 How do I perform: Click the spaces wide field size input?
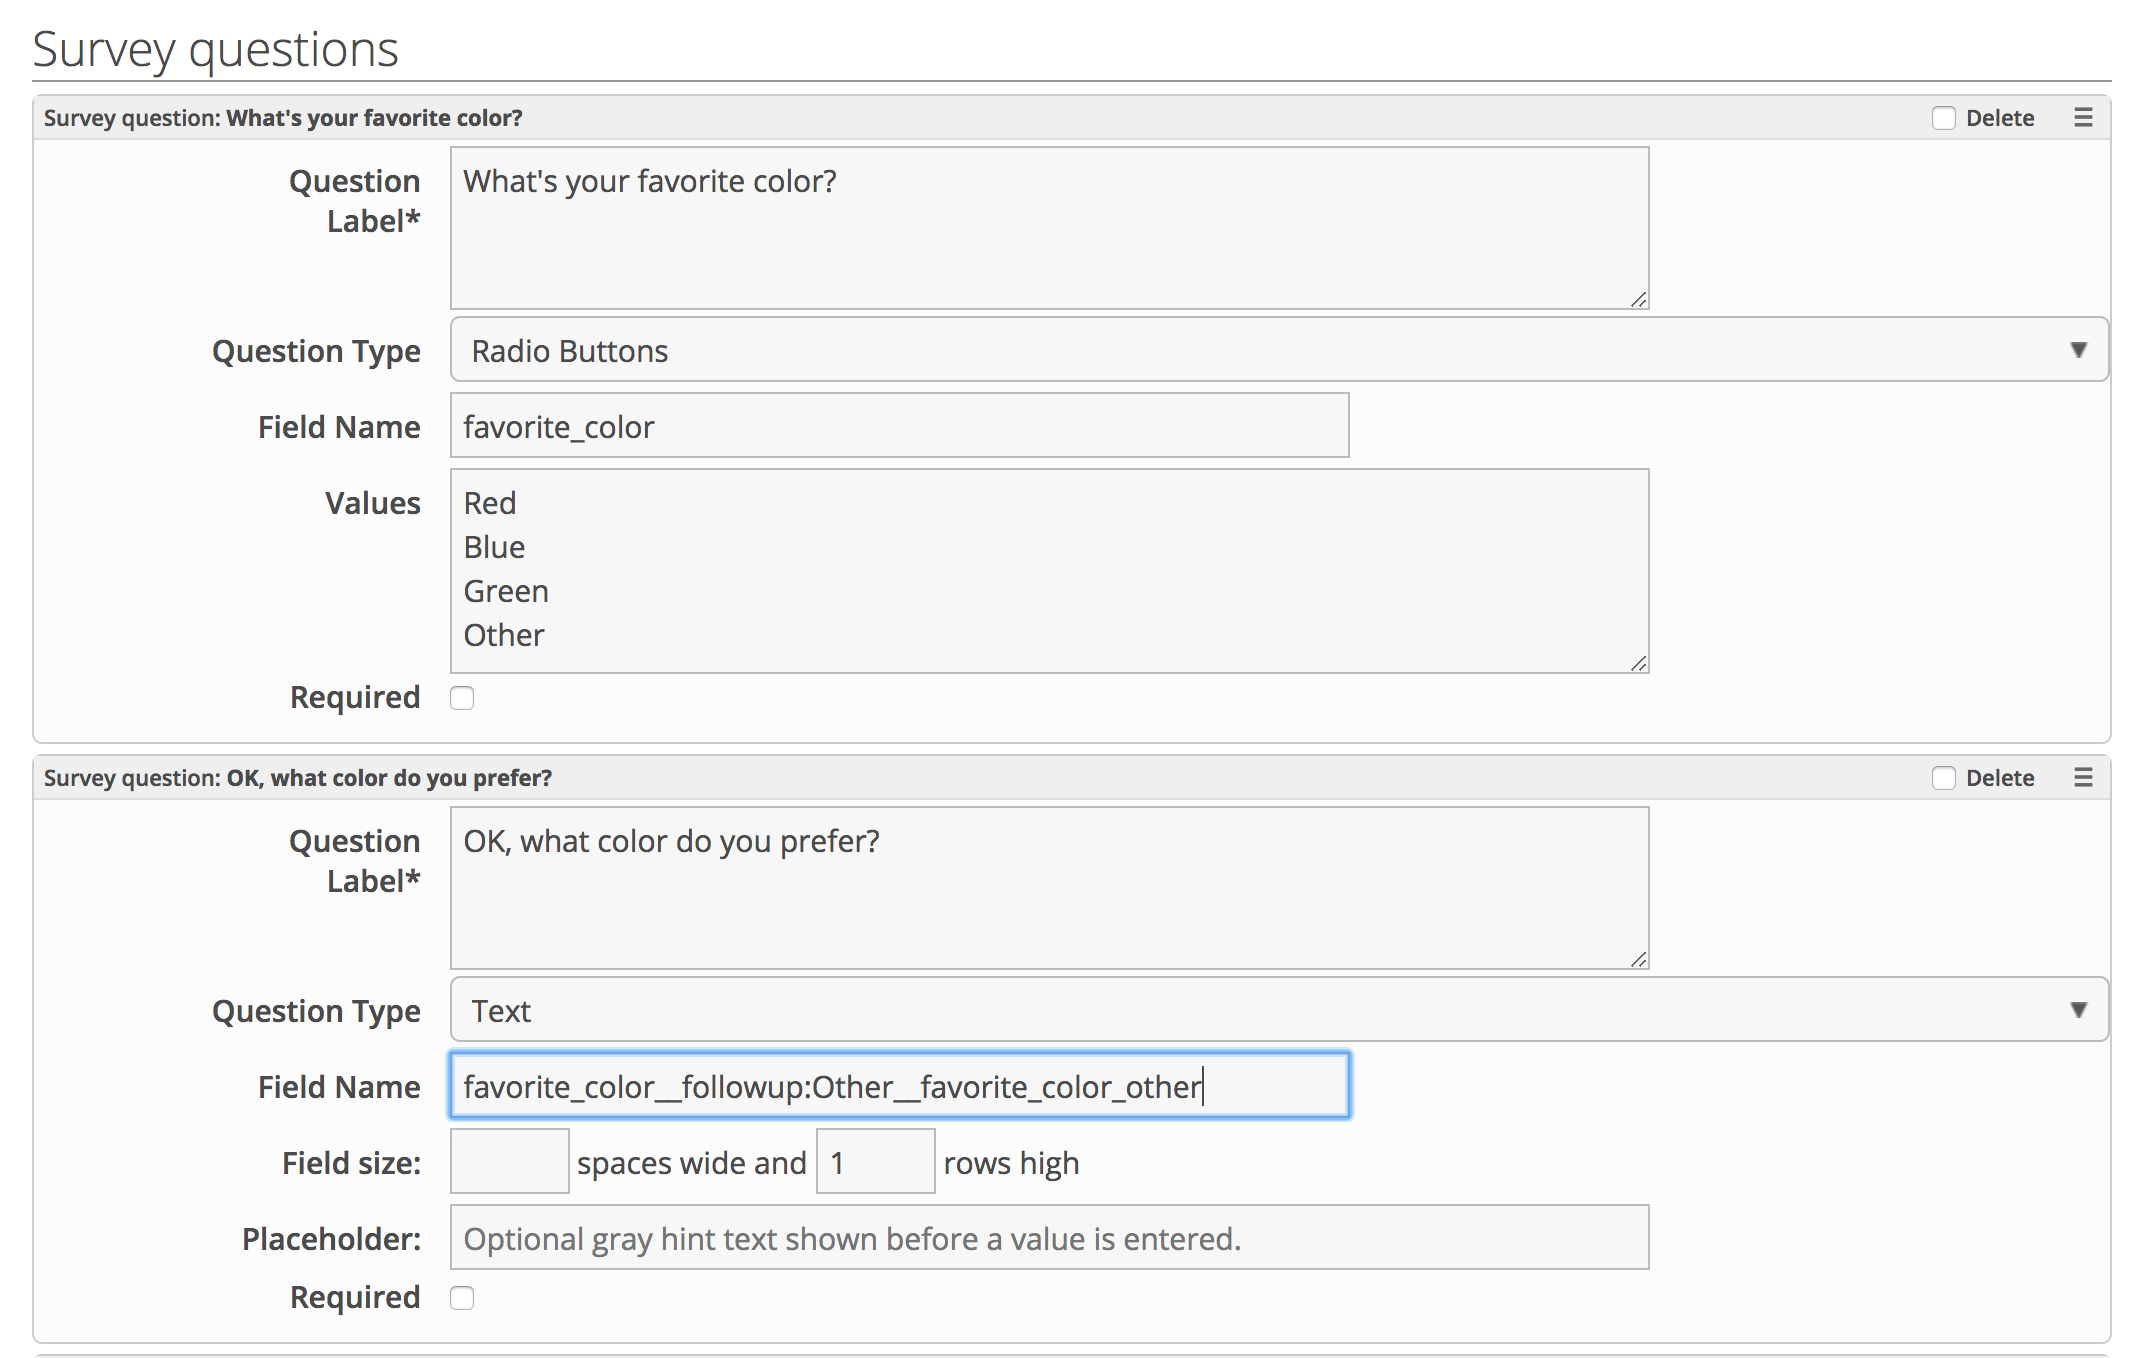point(510,1162)
